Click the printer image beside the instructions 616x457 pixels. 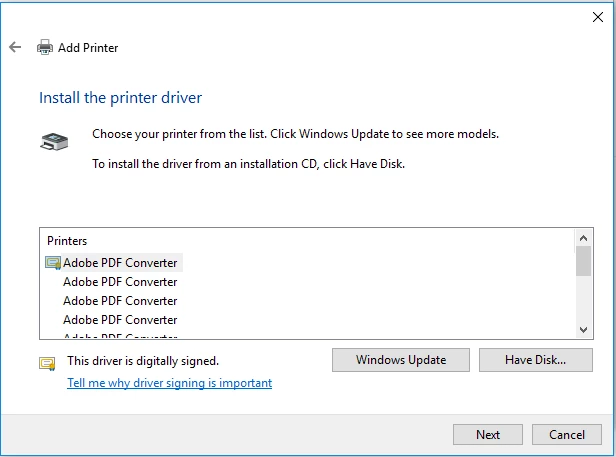[54, 141]
